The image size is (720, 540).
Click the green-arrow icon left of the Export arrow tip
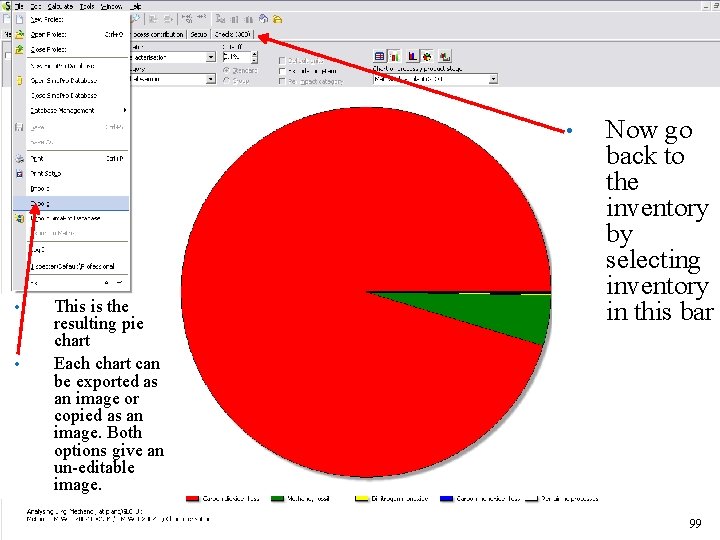pyautogui.click(x=20, y=219)
